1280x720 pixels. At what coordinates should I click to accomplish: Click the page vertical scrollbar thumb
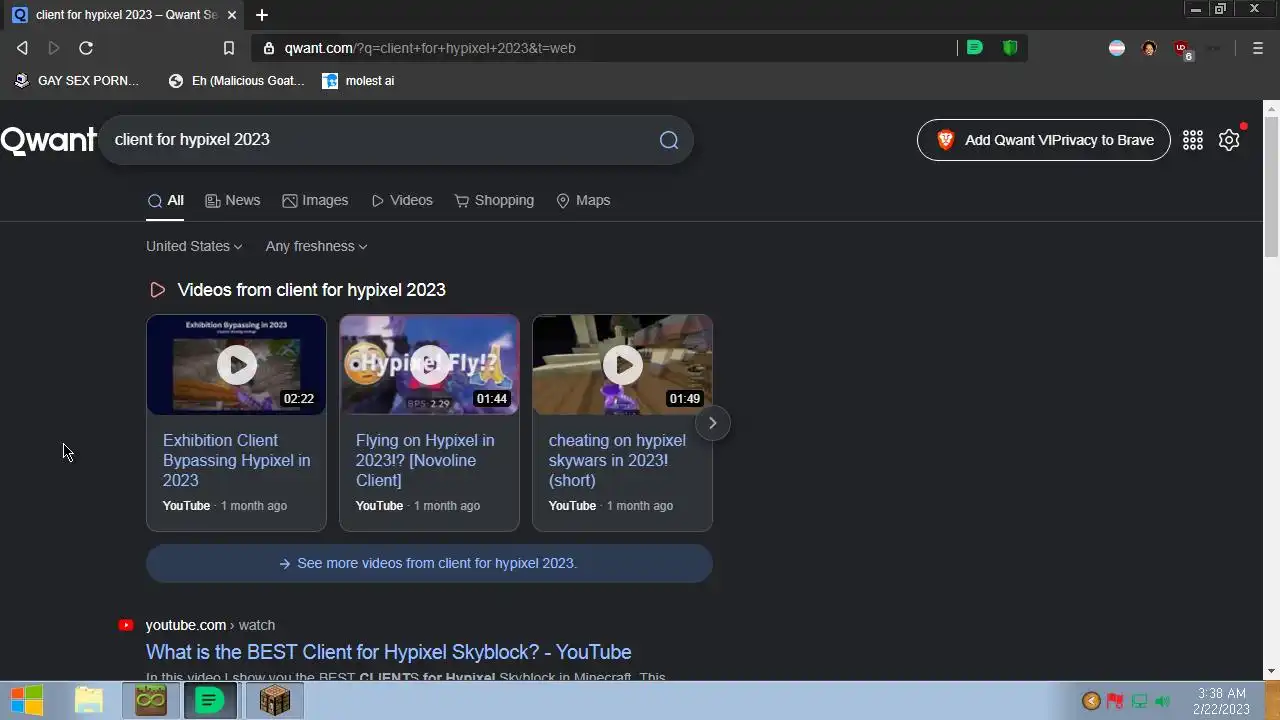1271,186
